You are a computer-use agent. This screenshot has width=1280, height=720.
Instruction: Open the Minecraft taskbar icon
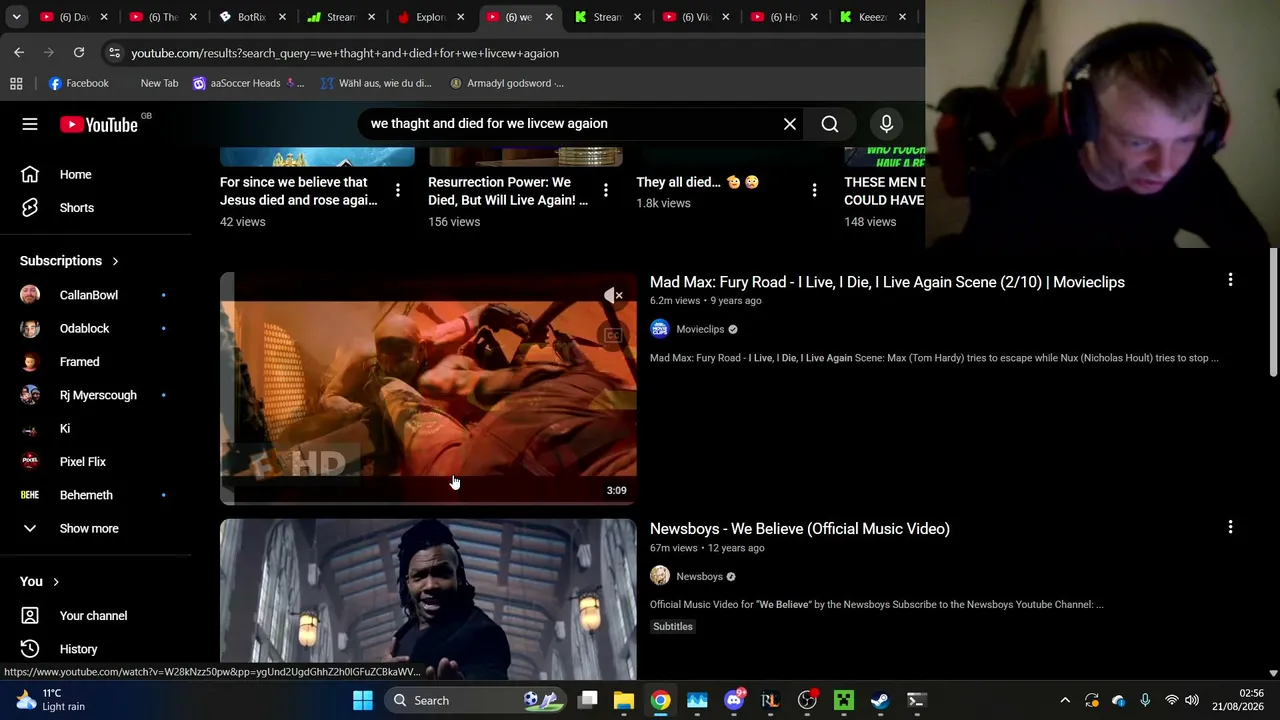[844, 700]
